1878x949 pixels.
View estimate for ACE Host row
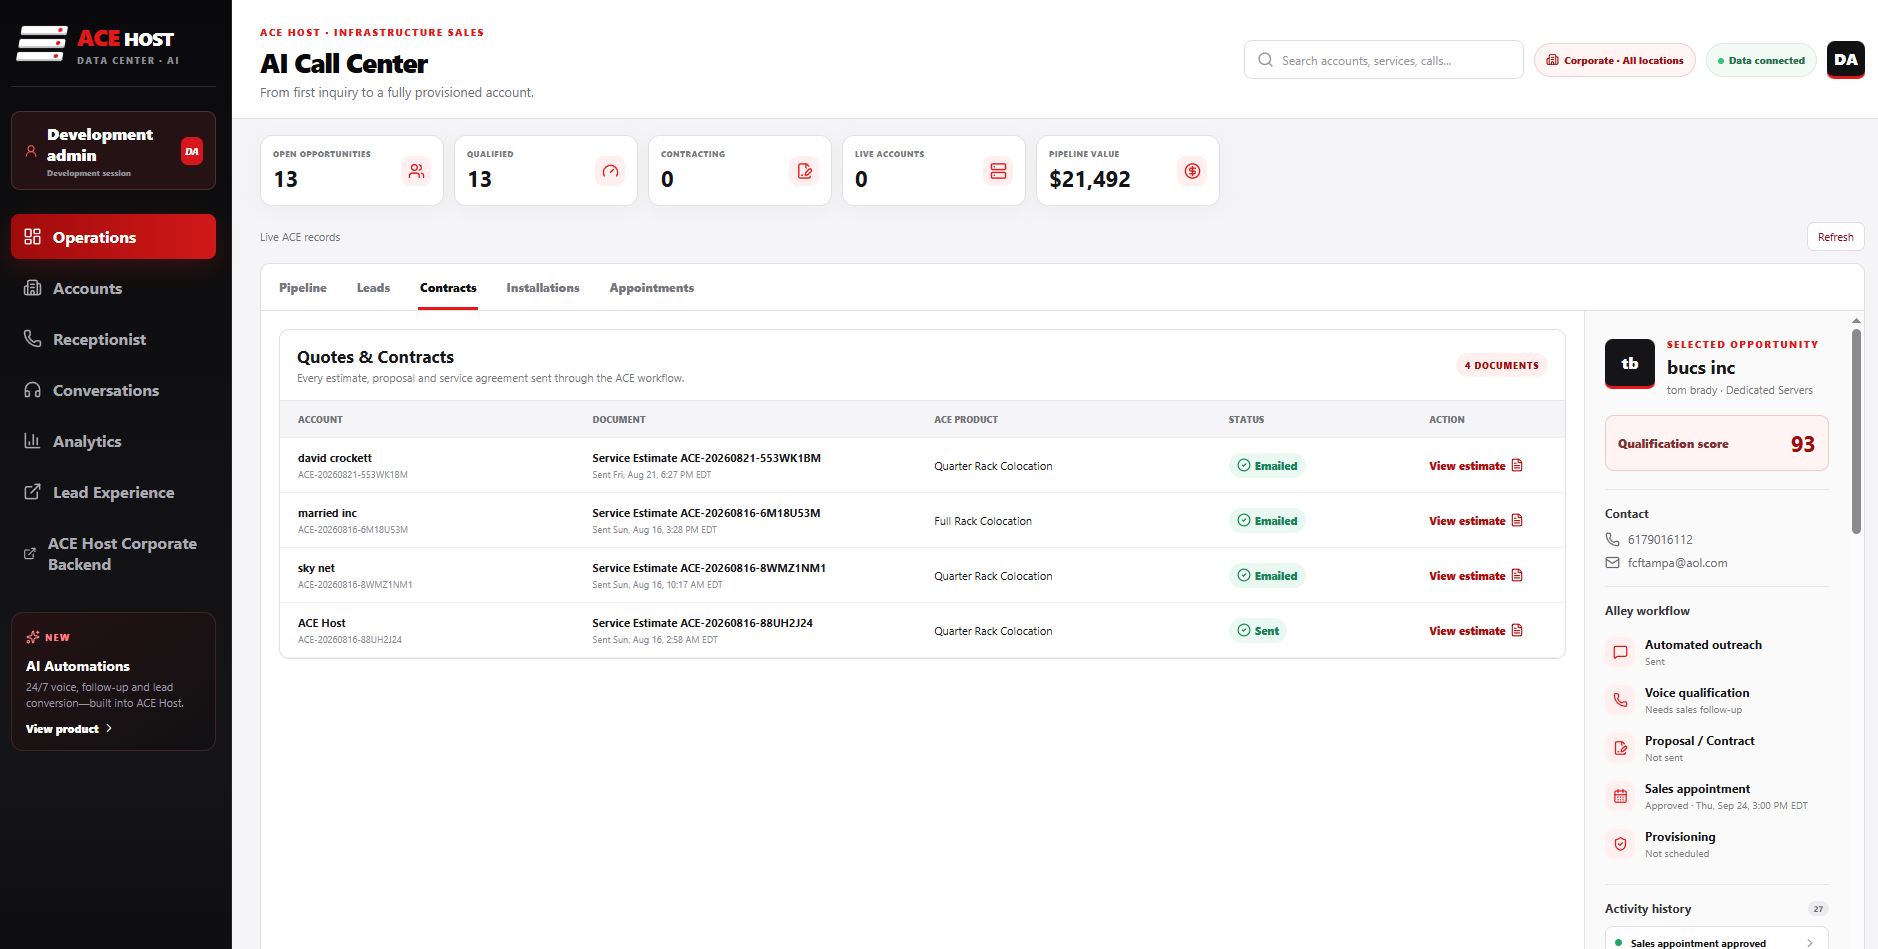point(1475,631)
